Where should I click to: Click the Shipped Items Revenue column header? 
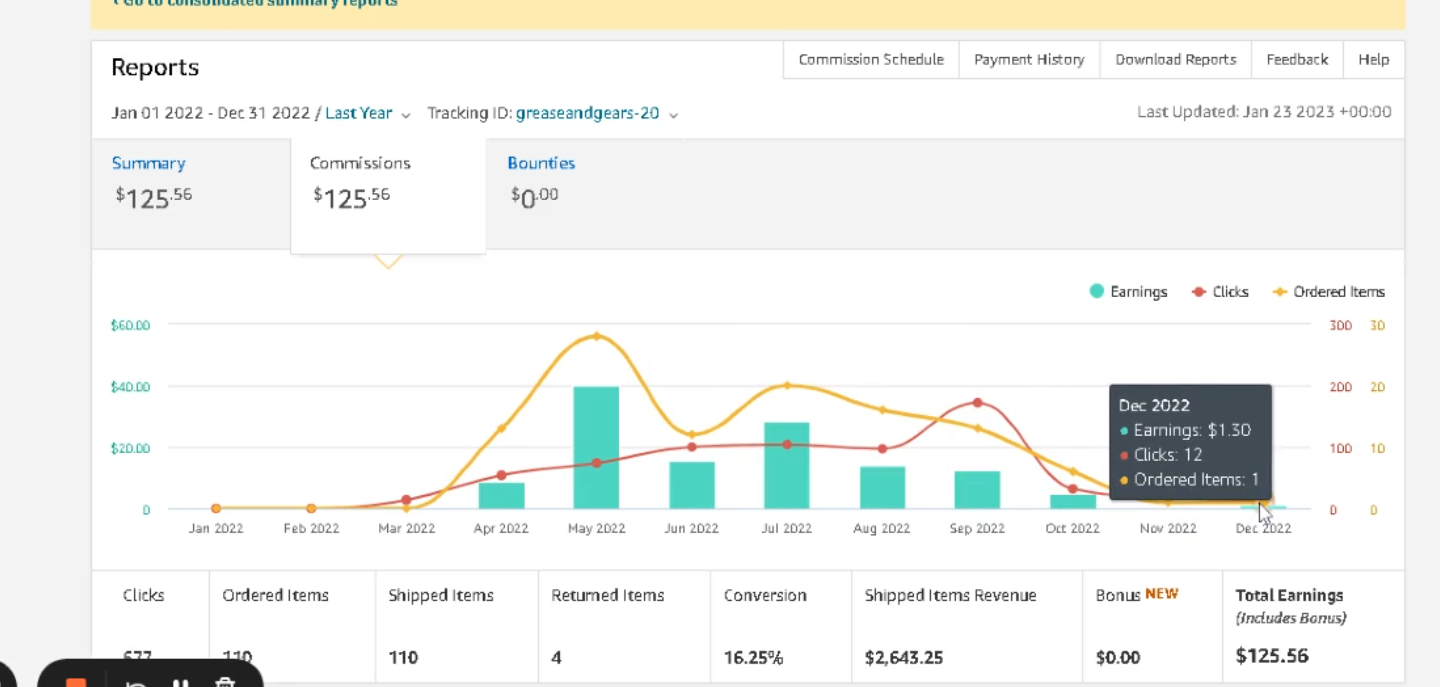950,595
